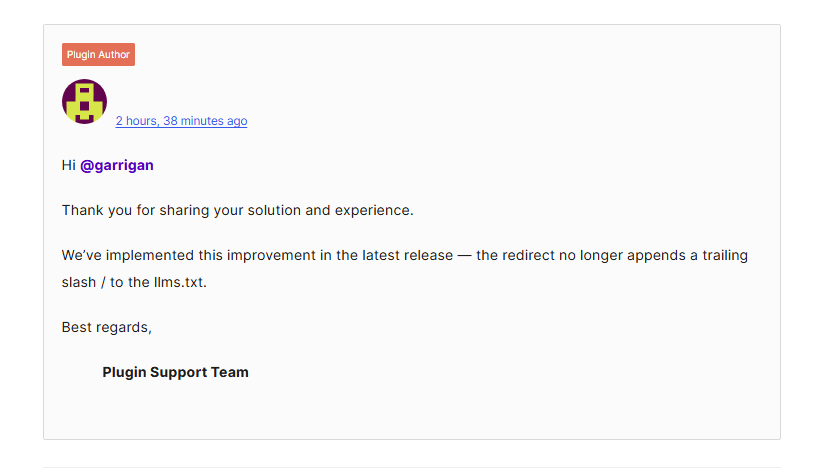Image resolution: width=832 pixels, height=470 pixels.
Task: Click the orange Plugin Author badge
Action: click(98, 55)
